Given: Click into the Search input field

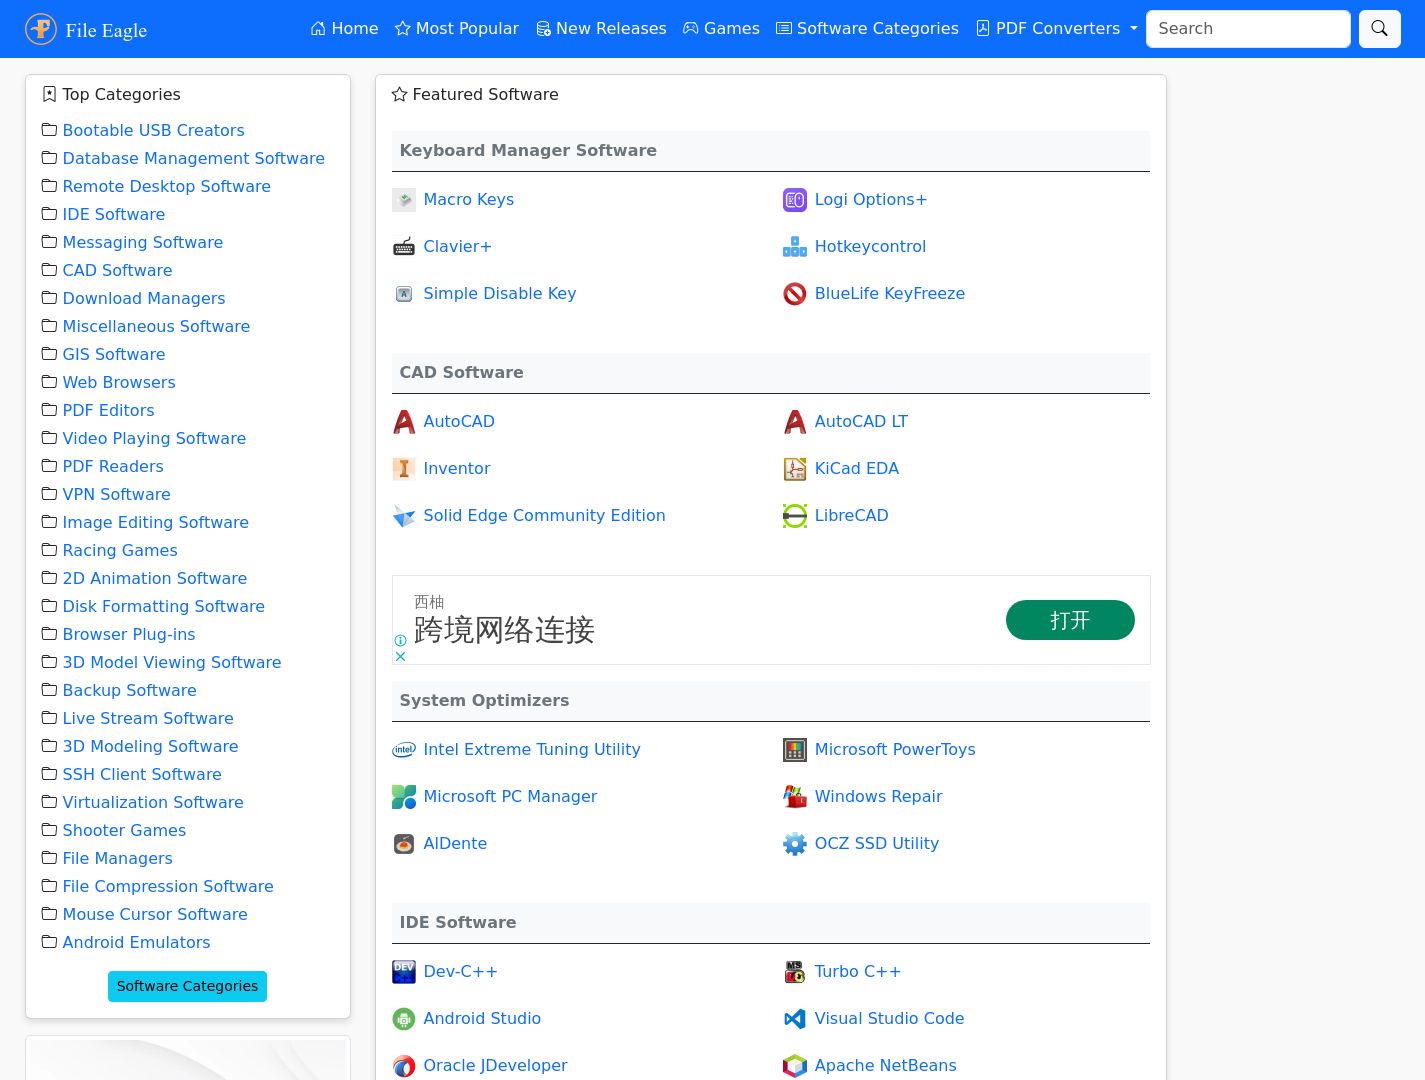Looking at the screenshot, I should pyautogui.click(x=1248, y=29).
